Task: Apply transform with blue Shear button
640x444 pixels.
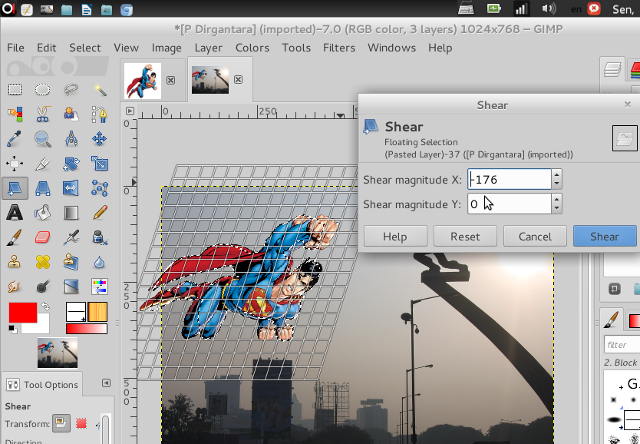Action: pos(604,237)
